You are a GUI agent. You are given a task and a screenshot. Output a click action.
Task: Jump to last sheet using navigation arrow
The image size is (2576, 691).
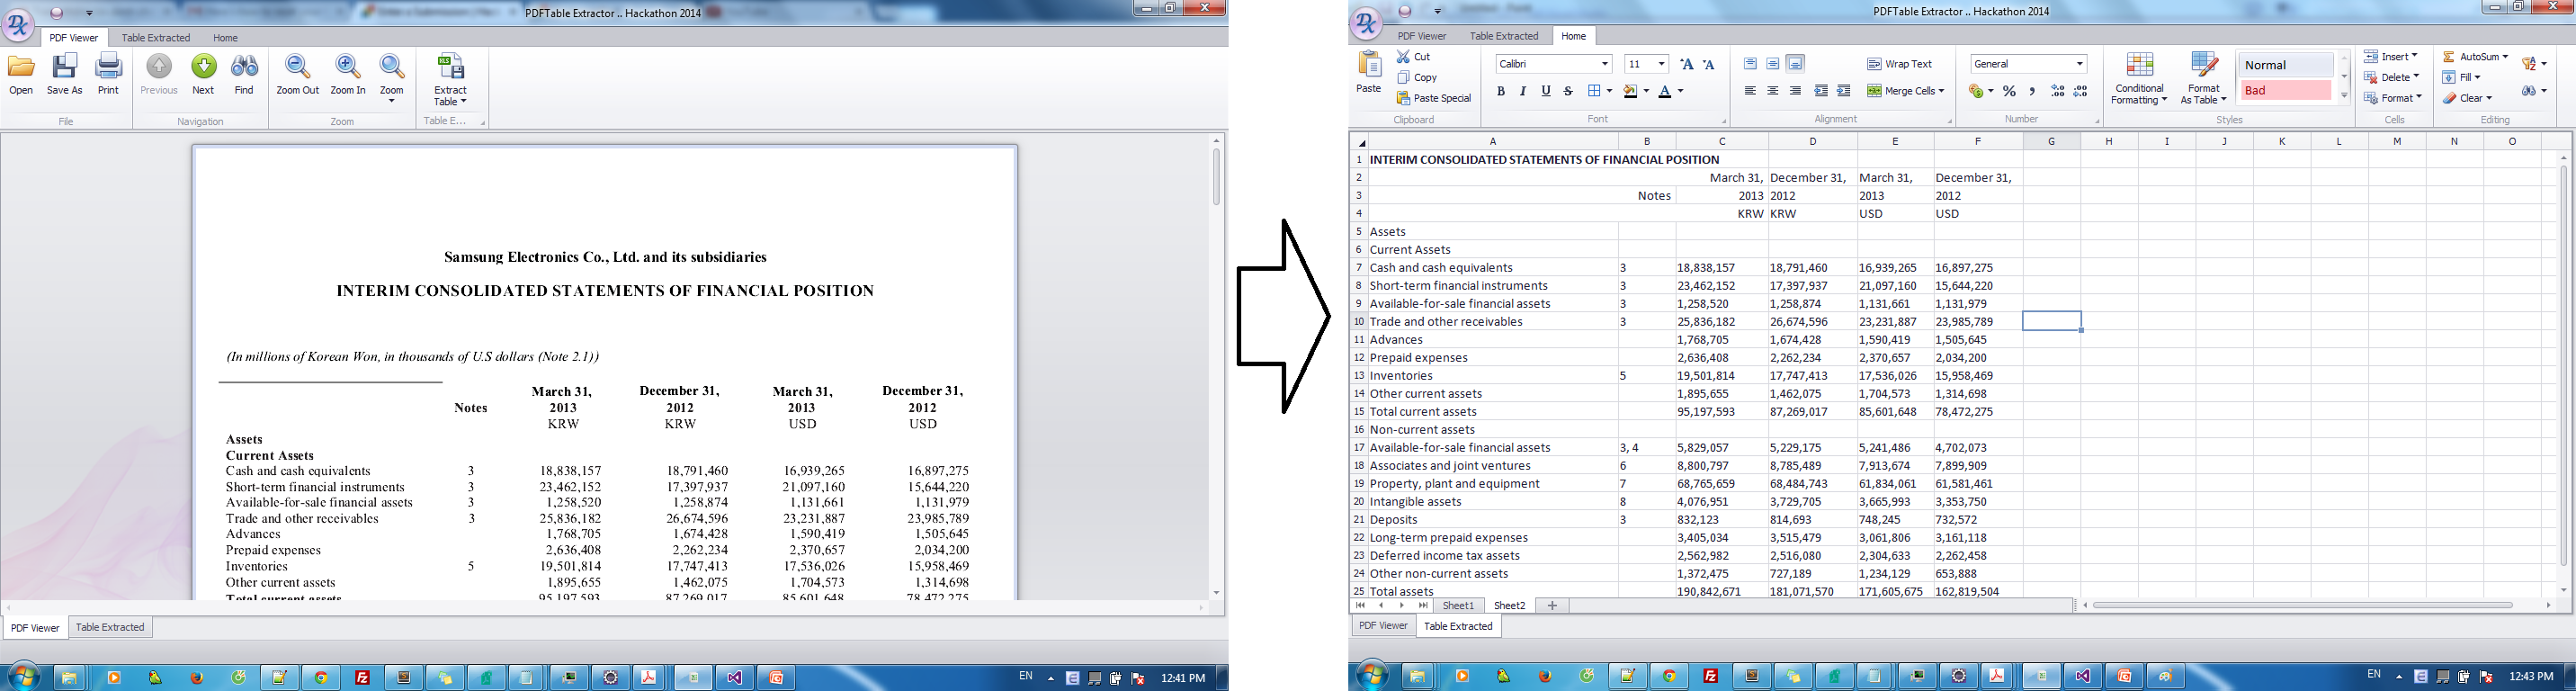click(x=1423, y=605)
